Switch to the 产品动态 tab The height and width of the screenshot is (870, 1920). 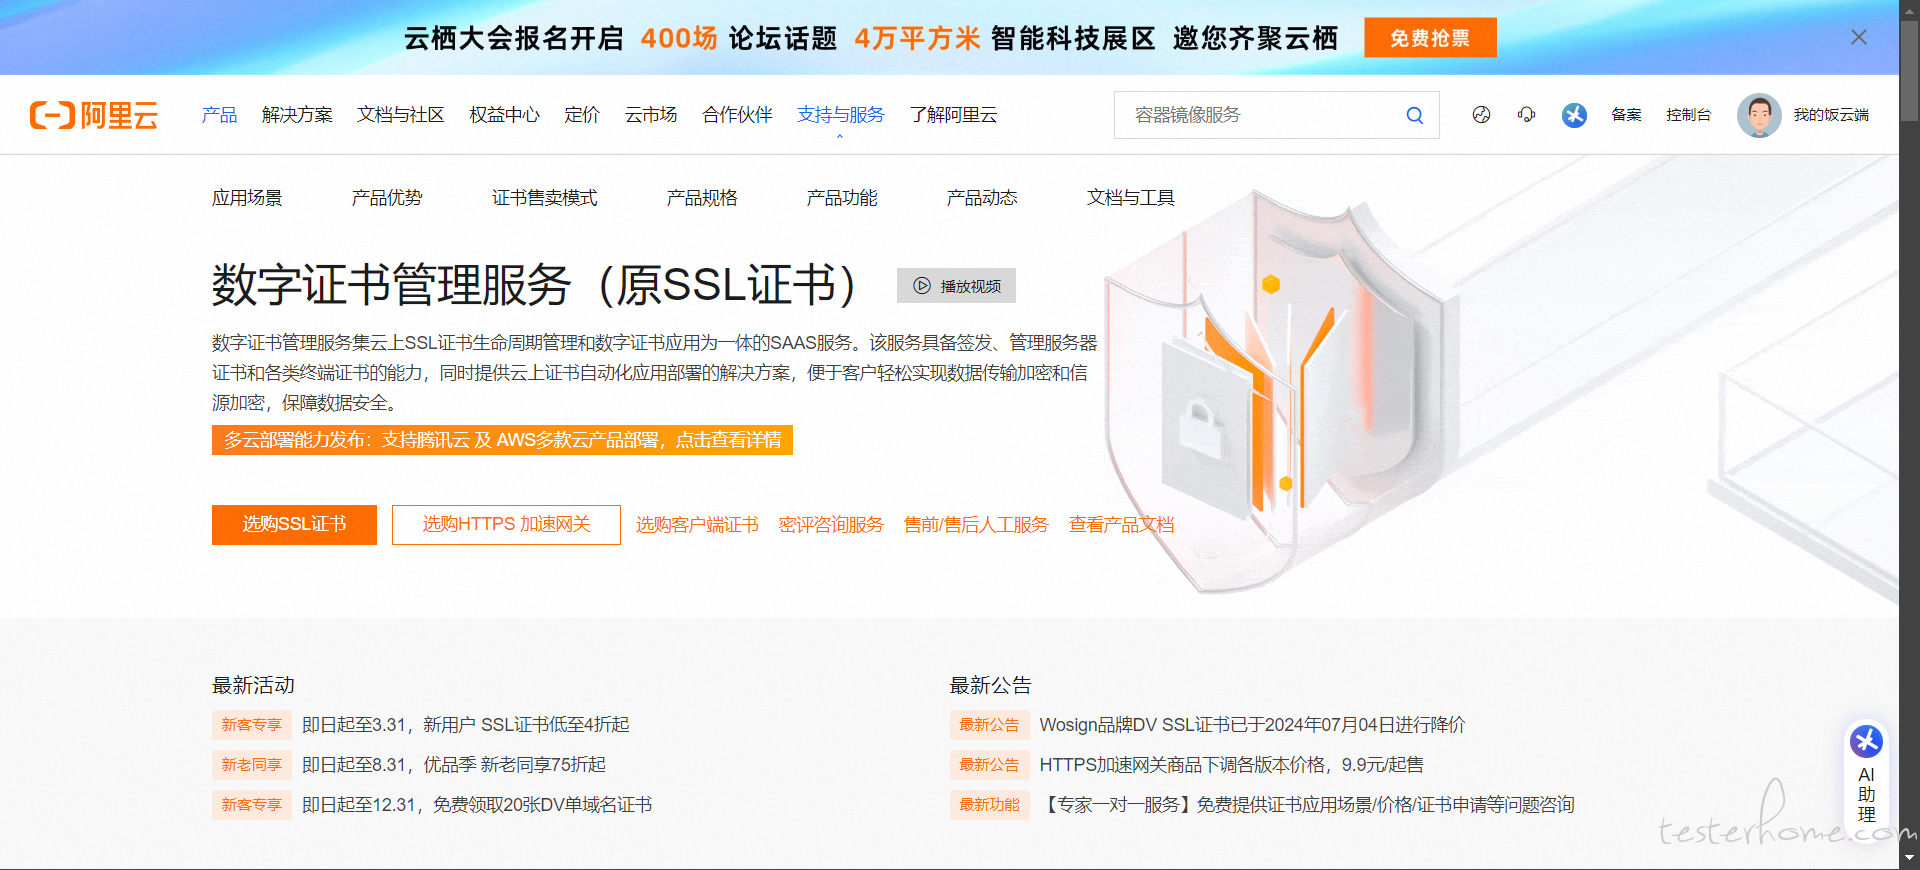(x=982, y=198)
